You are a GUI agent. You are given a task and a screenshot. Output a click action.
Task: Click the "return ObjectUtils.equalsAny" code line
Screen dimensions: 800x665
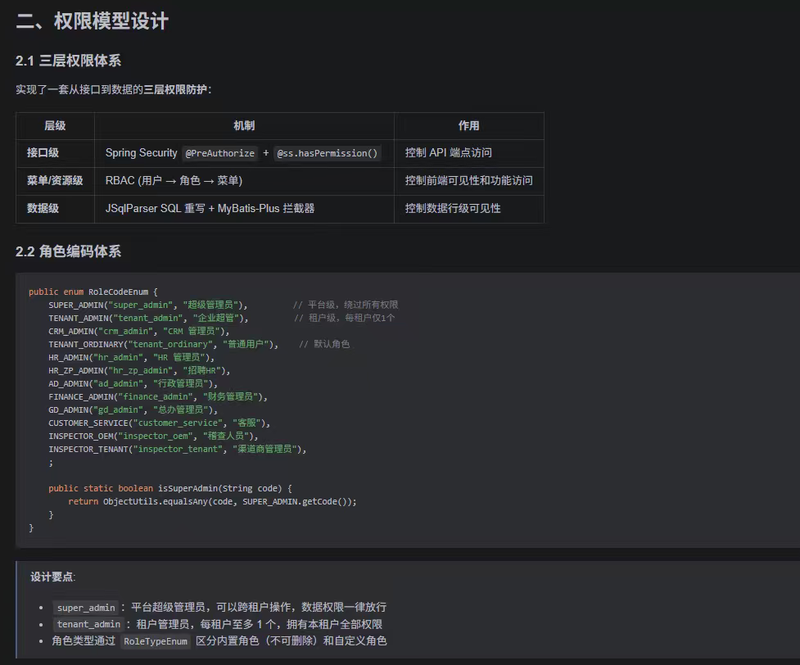tap(212, 502)
